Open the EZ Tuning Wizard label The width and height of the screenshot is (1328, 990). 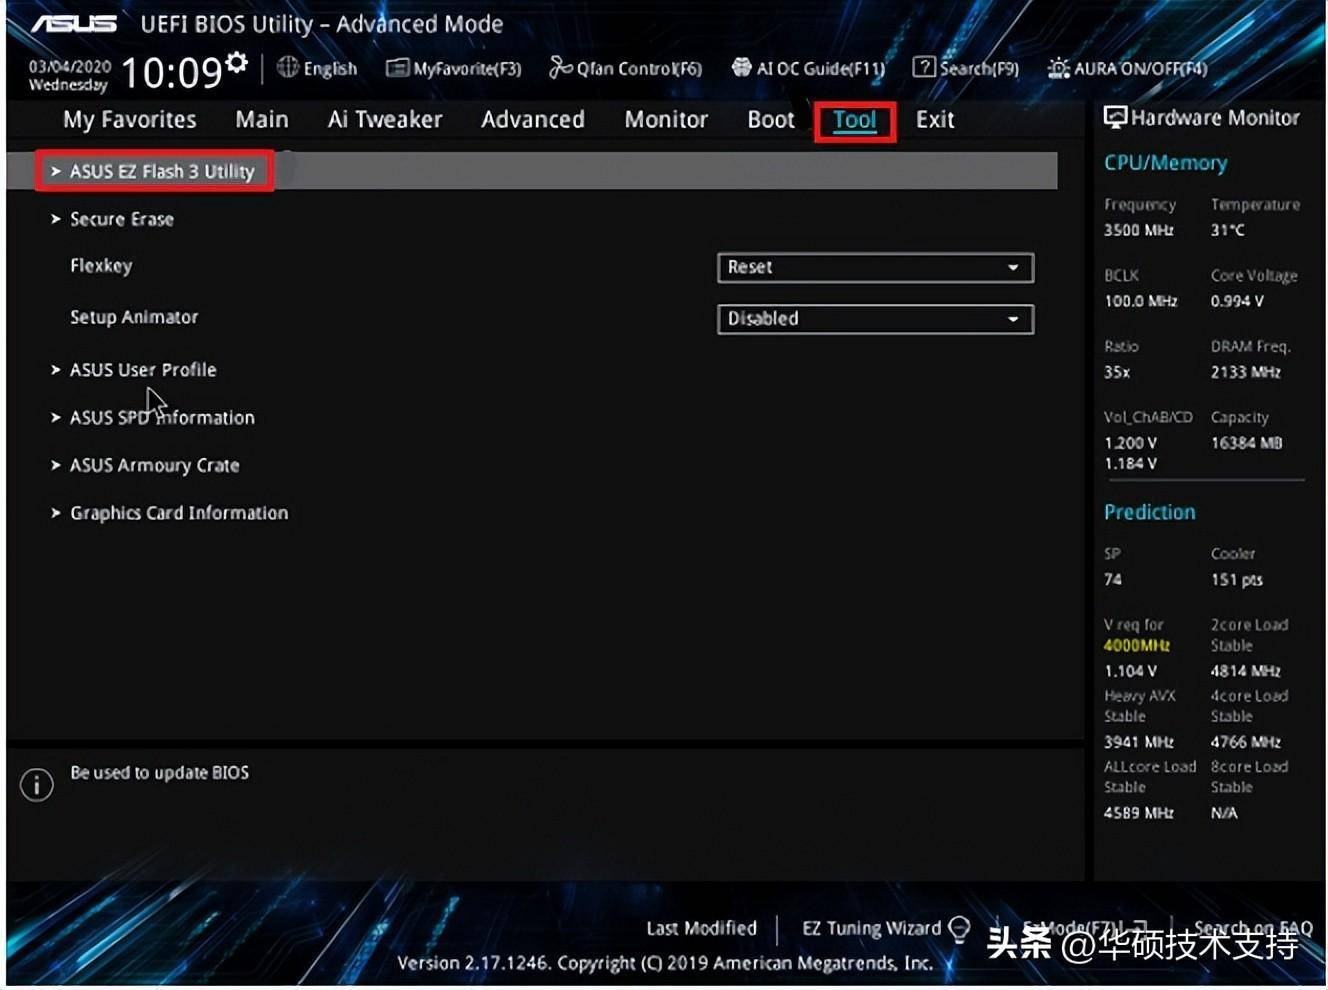click(871, 929)
